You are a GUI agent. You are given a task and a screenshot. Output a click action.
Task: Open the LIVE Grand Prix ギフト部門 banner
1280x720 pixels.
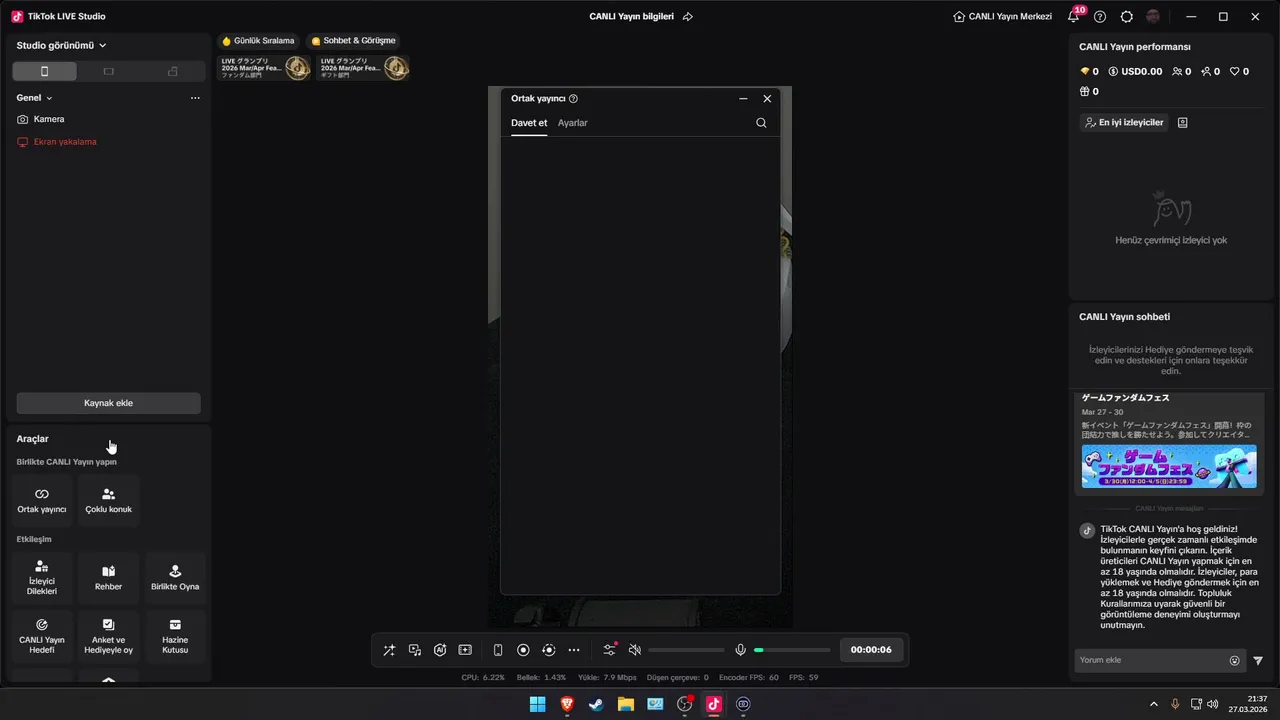click(363, 67)
